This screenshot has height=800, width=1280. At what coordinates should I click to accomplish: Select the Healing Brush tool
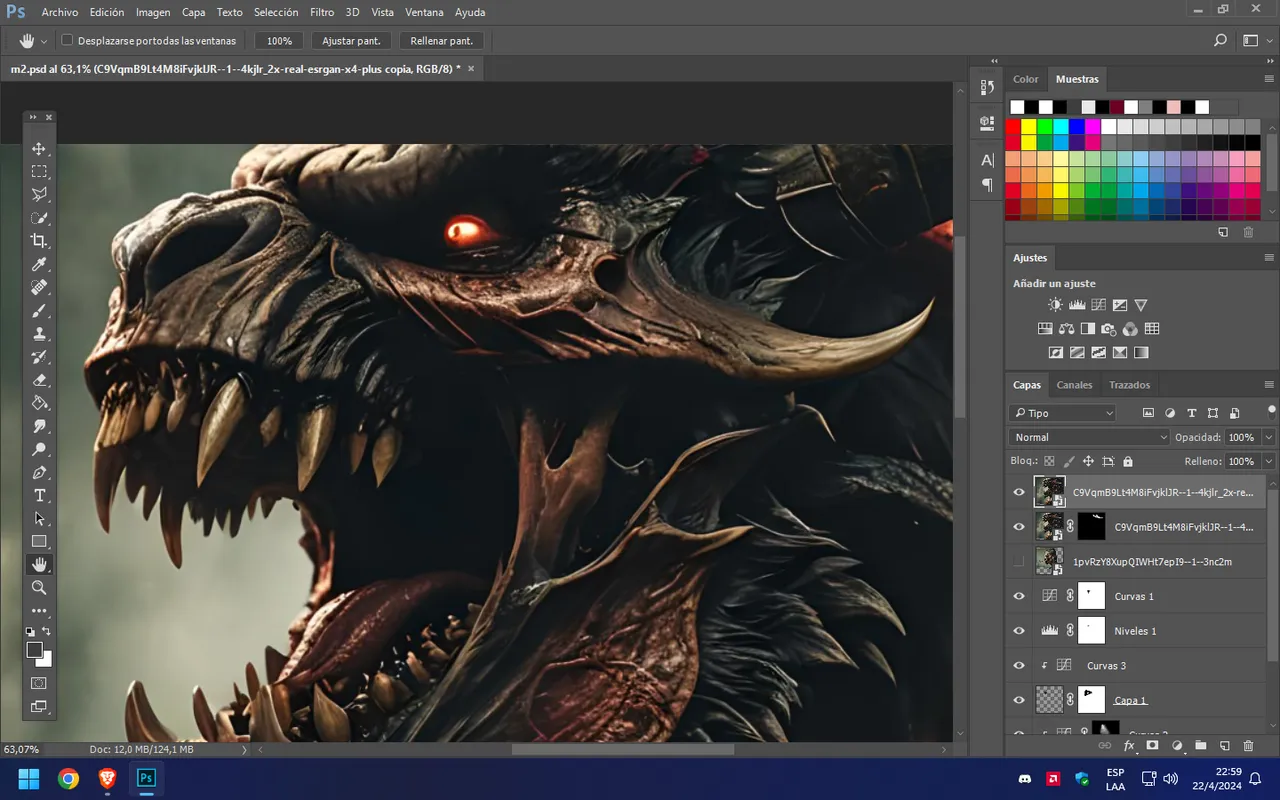39,288
